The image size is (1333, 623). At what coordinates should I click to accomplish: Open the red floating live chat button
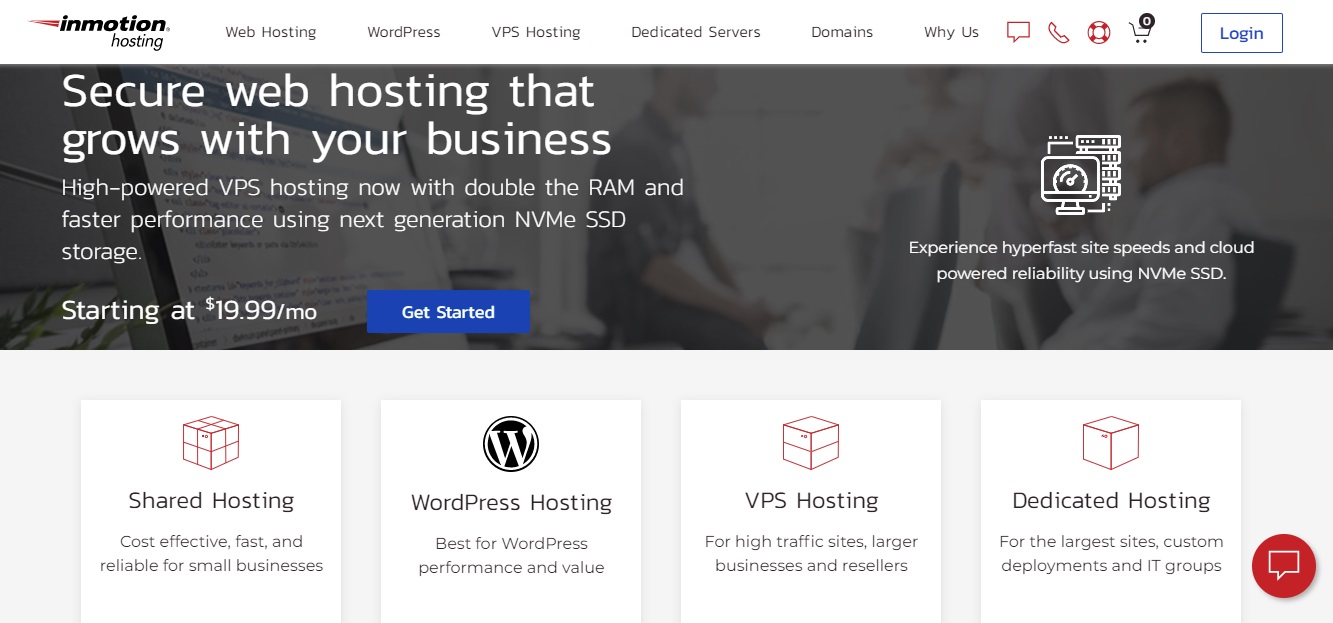[1283, 565]
